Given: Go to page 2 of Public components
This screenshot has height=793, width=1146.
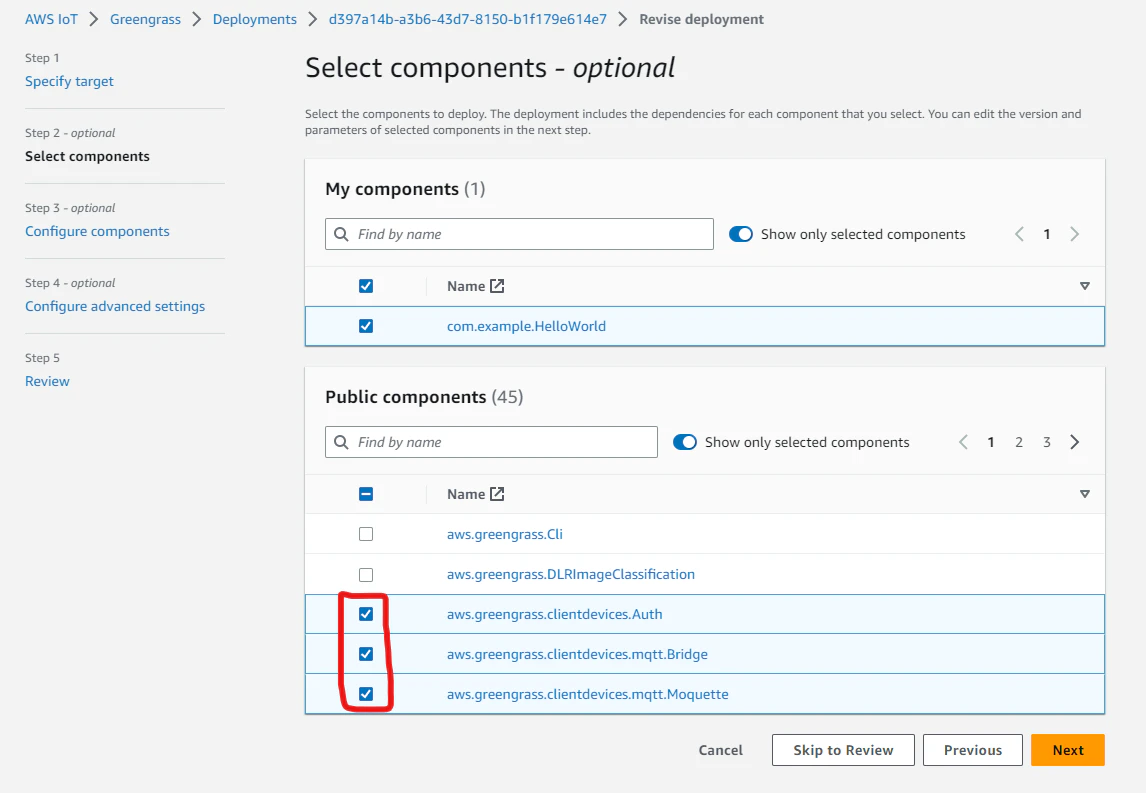Looking at the screenshot, I should click(1019, 442).
